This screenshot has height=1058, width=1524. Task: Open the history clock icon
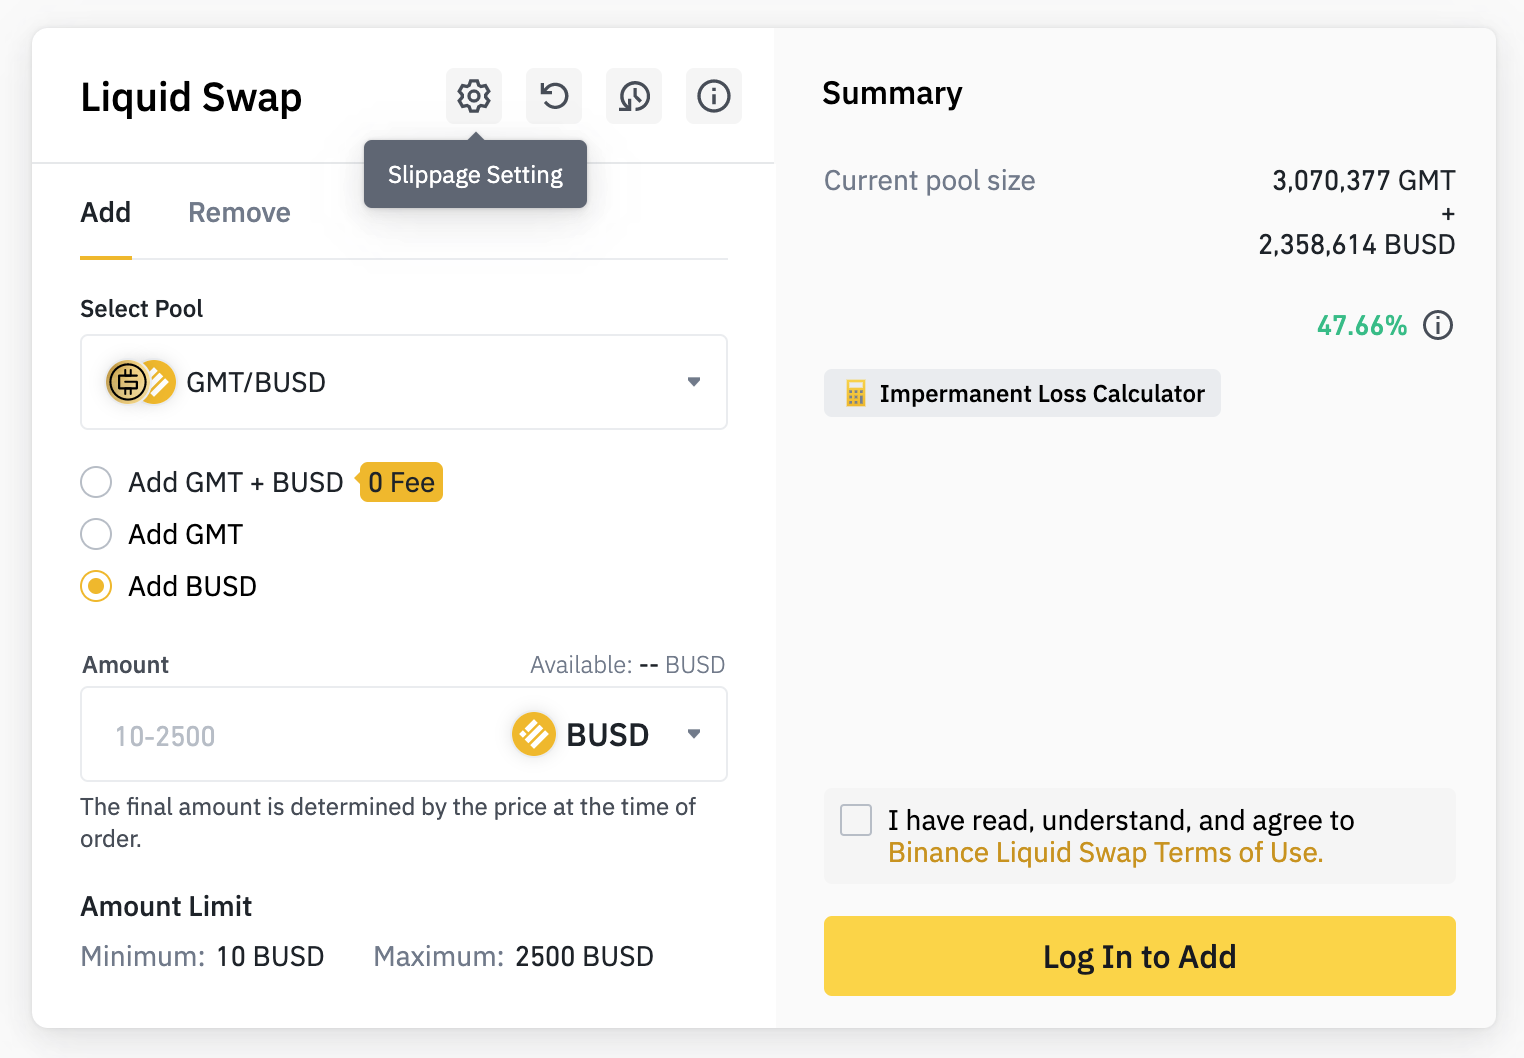point(634,96)
